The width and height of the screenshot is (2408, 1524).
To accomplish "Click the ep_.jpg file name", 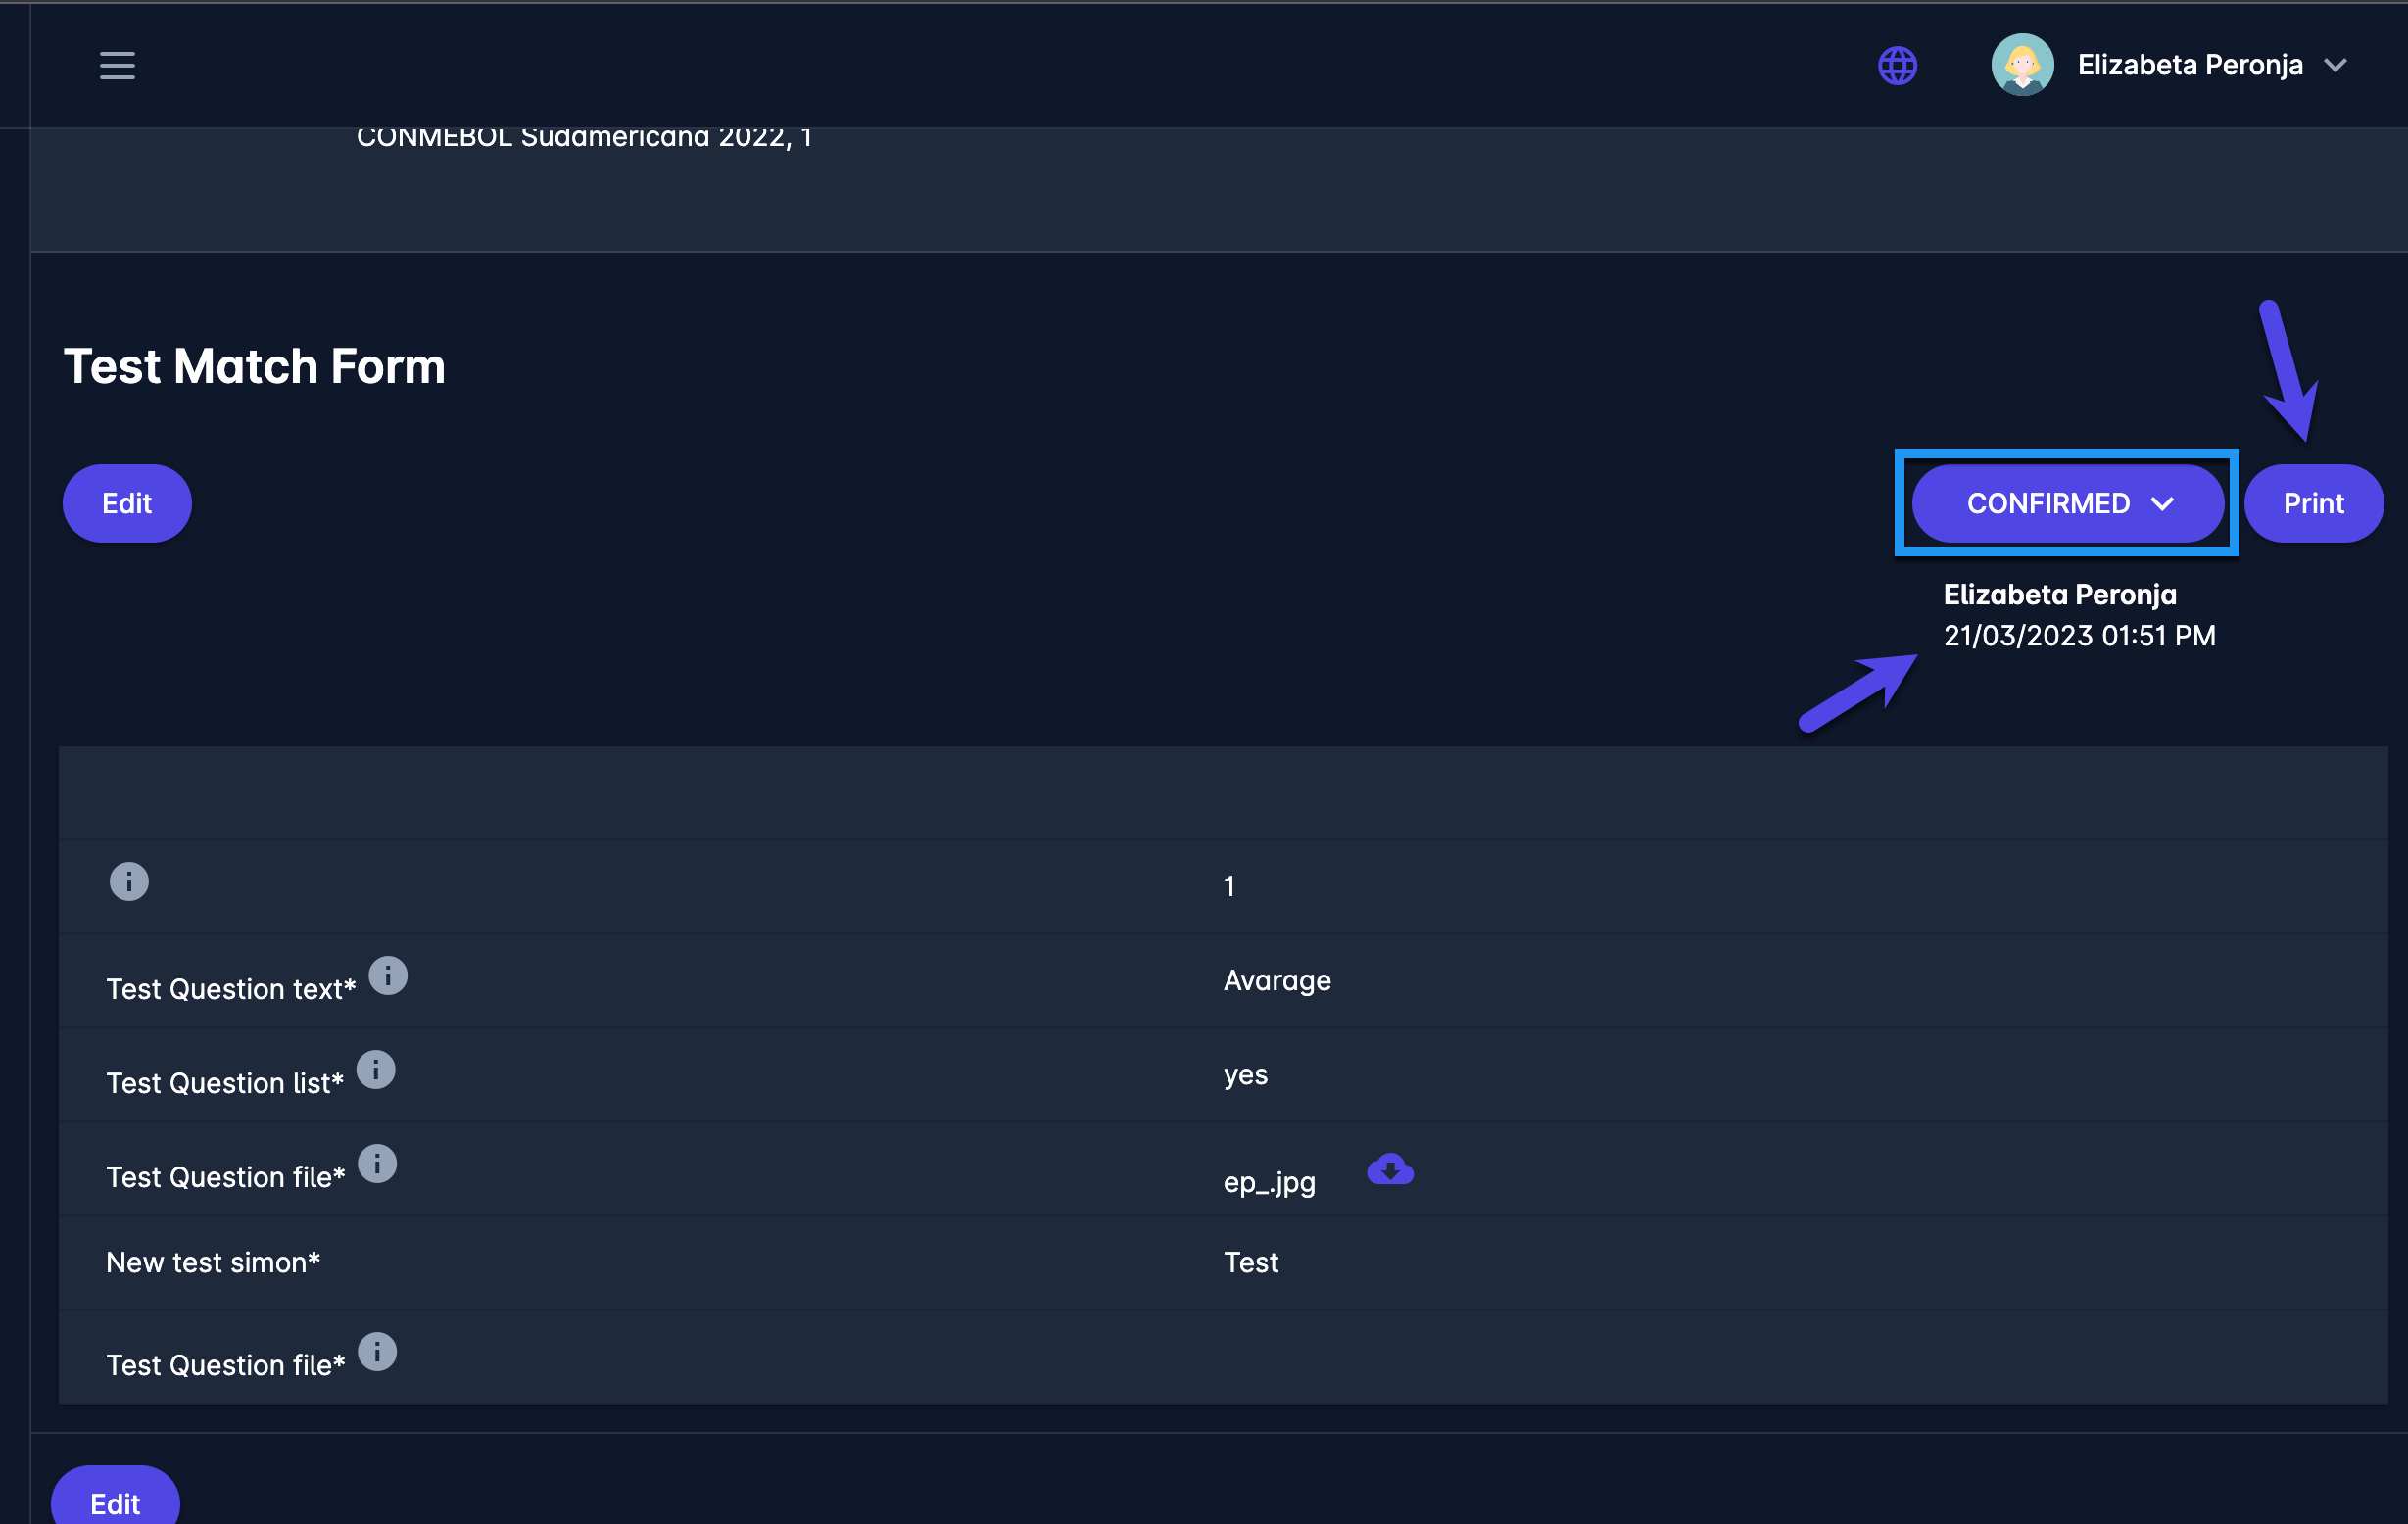I will point(1269,1182).
